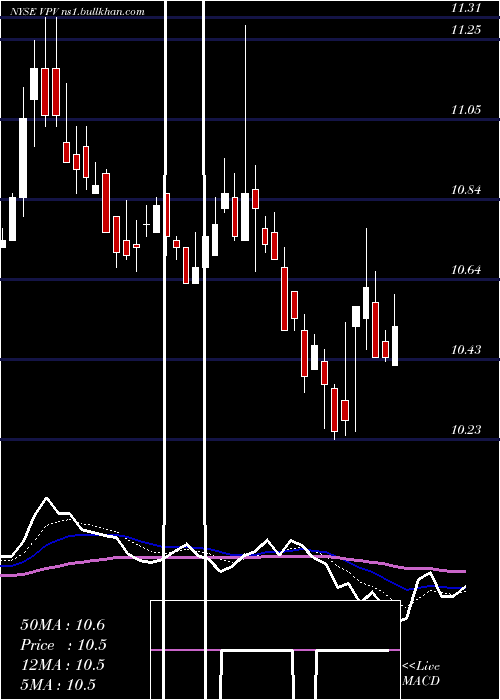Select the 11.25 price level label
The width and height of the screenshot is (500, 700).
point(466,30)
